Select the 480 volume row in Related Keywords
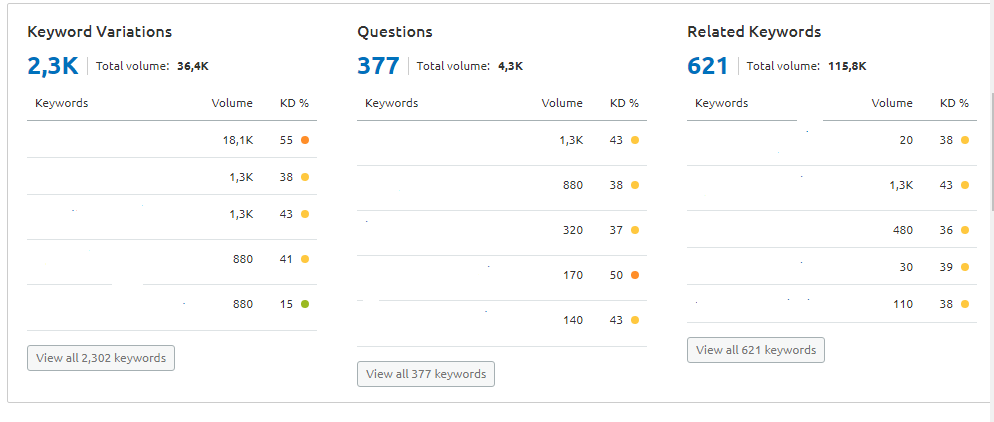This screenshot has width=994, height=422. pos(832,229)
